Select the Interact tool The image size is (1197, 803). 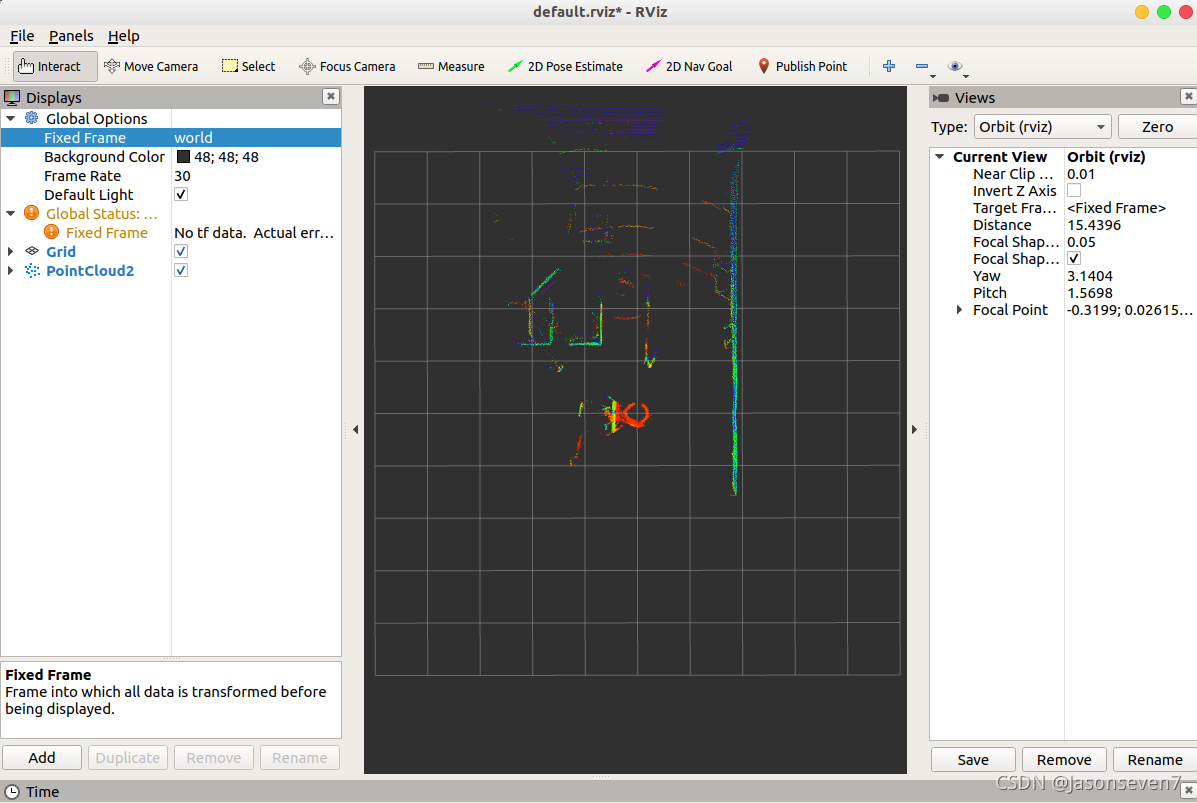pyautogui.click(x=55, y=66)
